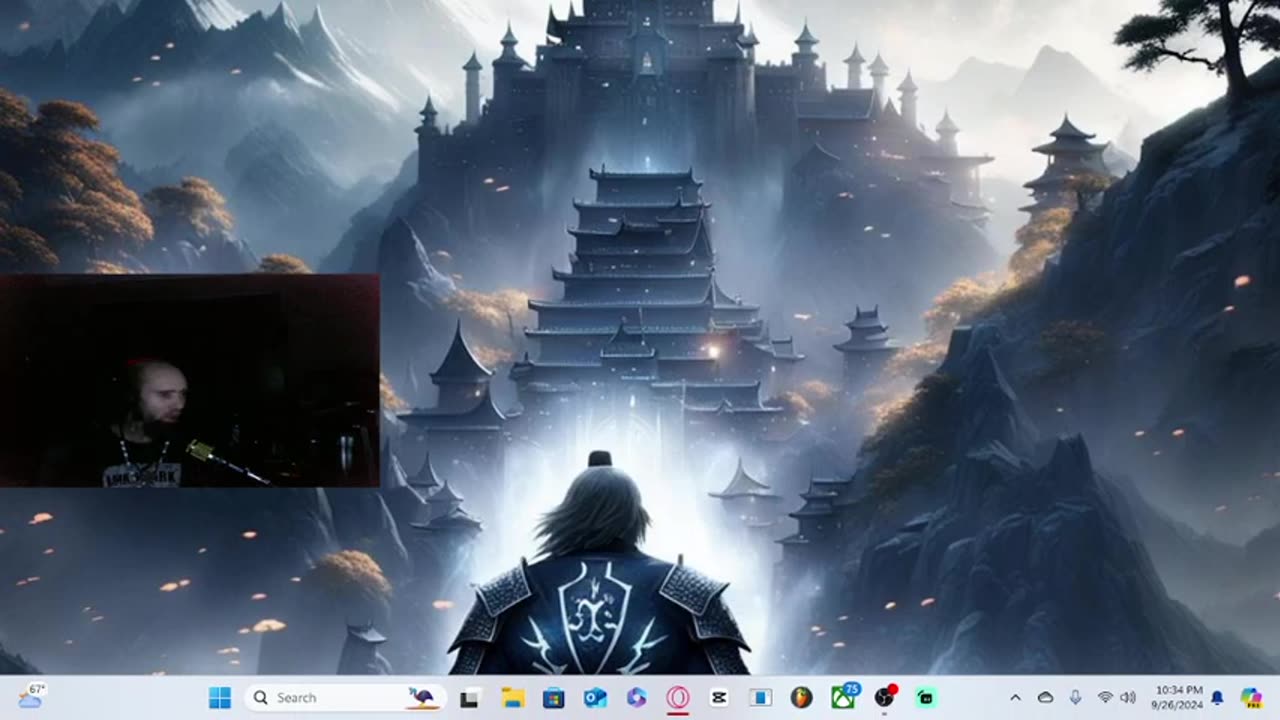Image resolution: width=1280 pixels, height=720 pixels.
Task: Open Outlook from the taskbar
Action: (x=595, y=698)
